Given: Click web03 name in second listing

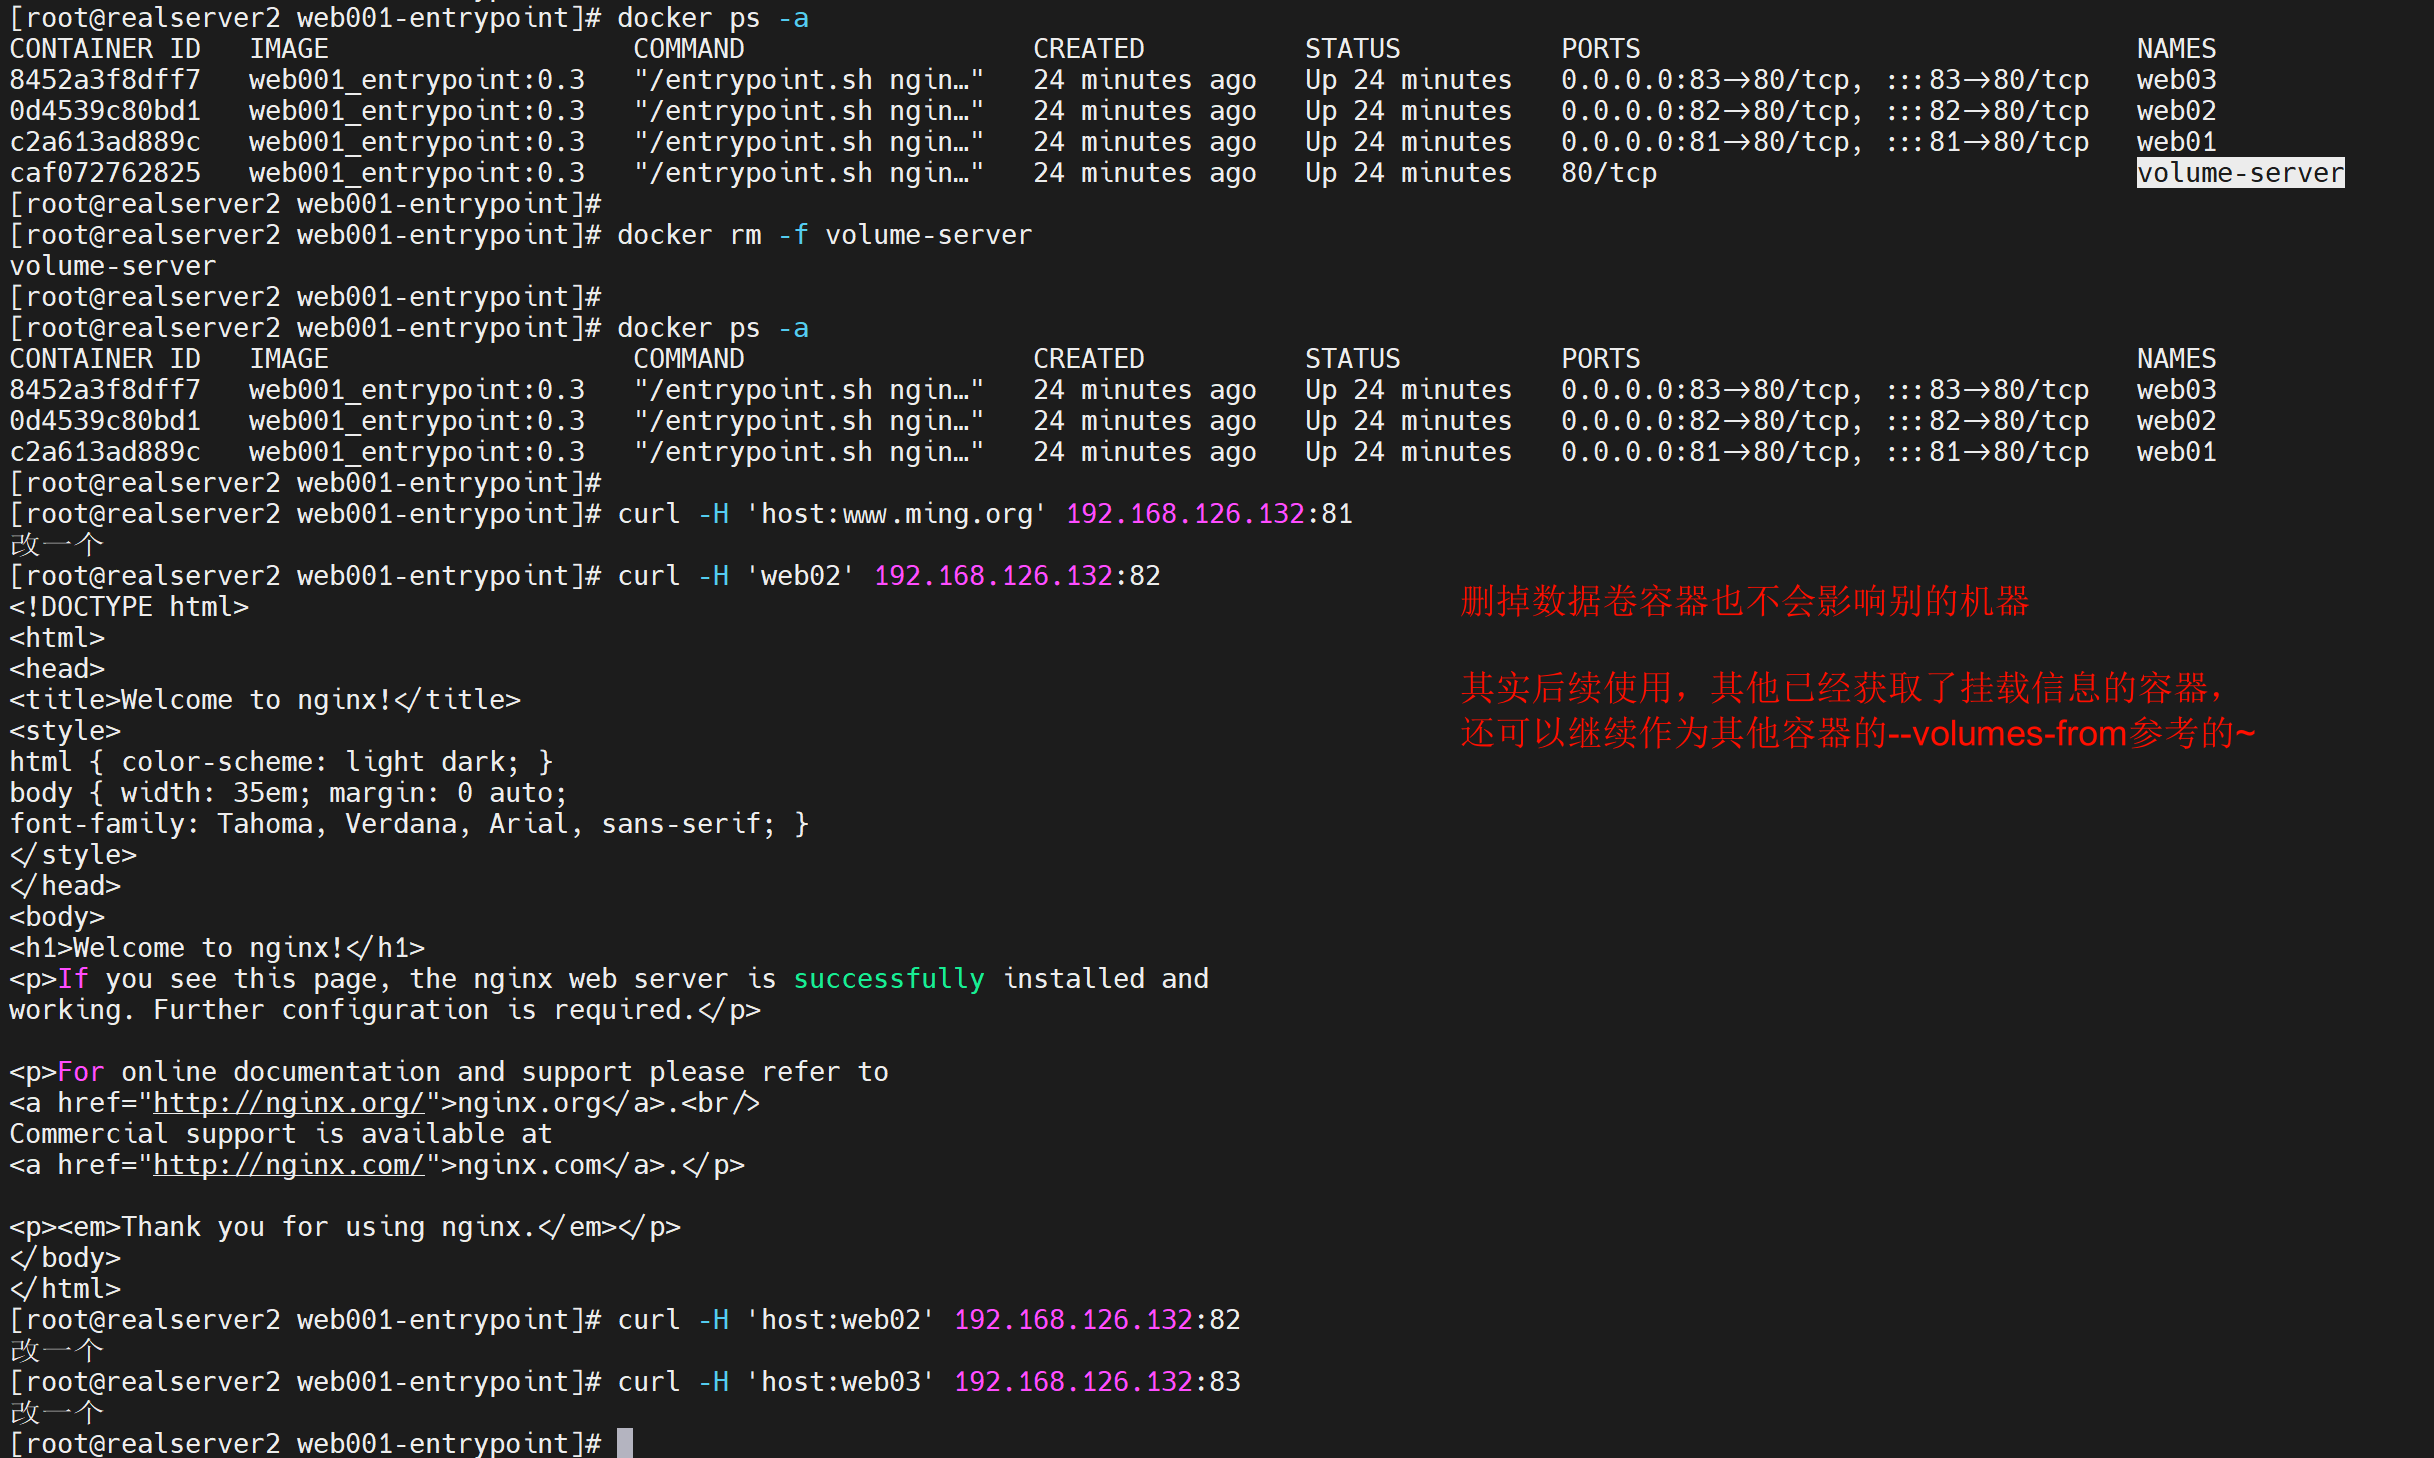Looking at the screenshot, I should tap(2176, 390).
